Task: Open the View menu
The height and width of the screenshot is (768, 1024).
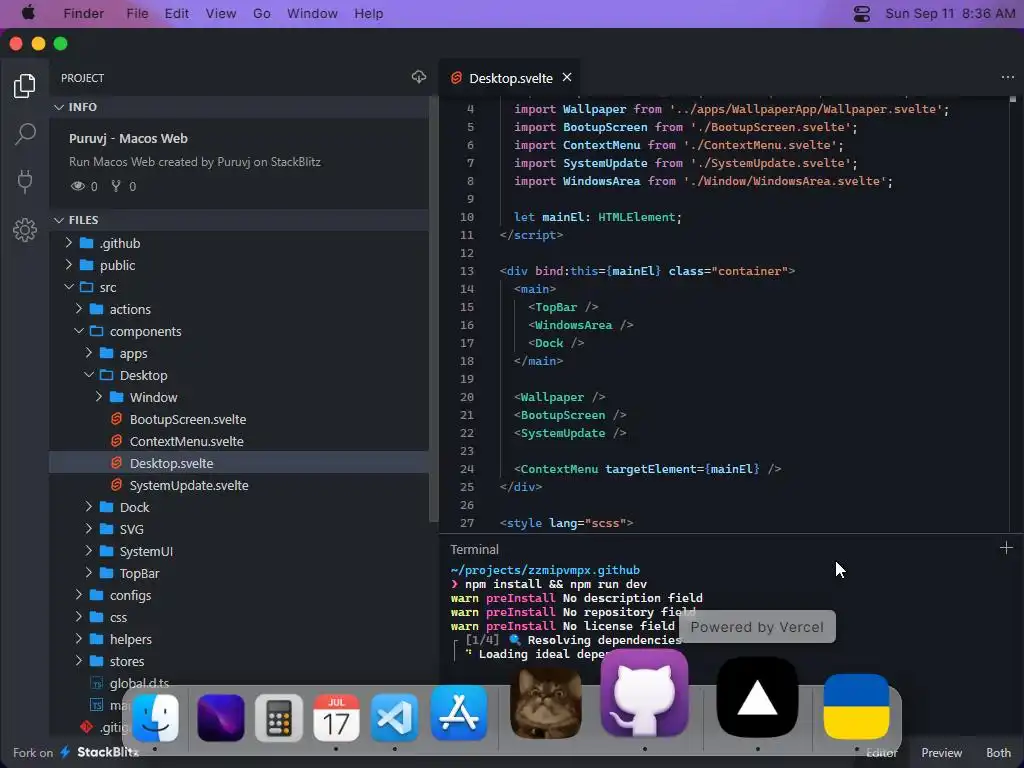Action: click(221, 14)
